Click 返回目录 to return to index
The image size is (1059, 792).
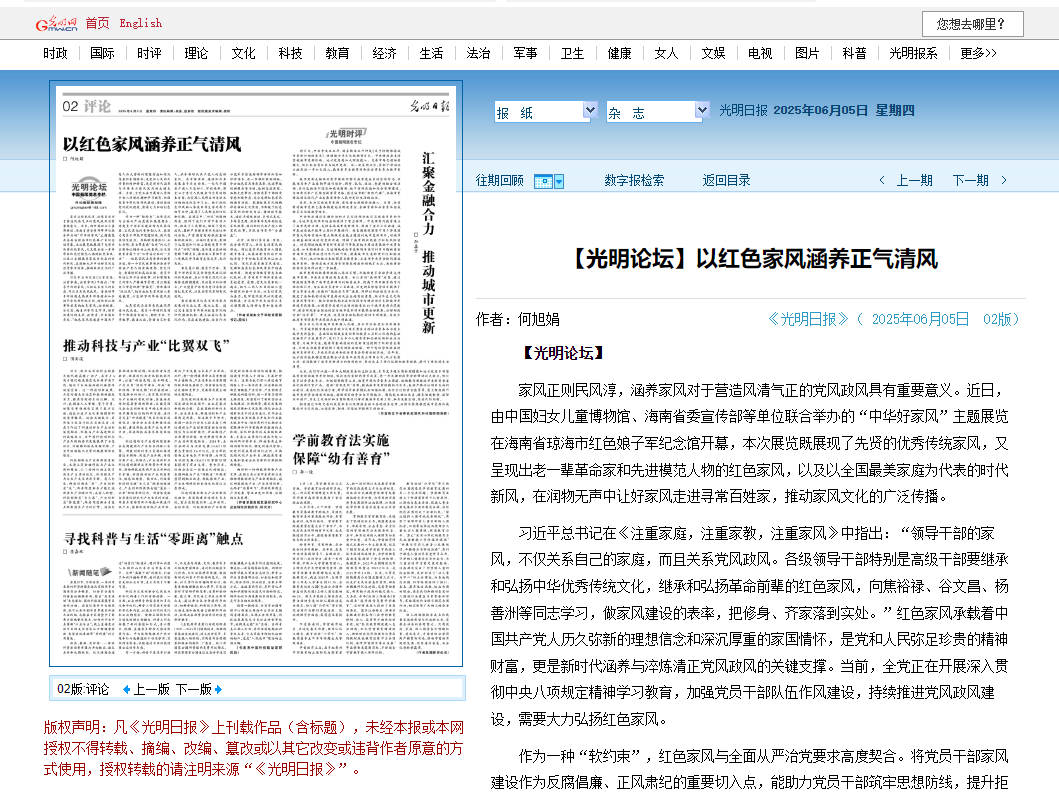[726, 181]
